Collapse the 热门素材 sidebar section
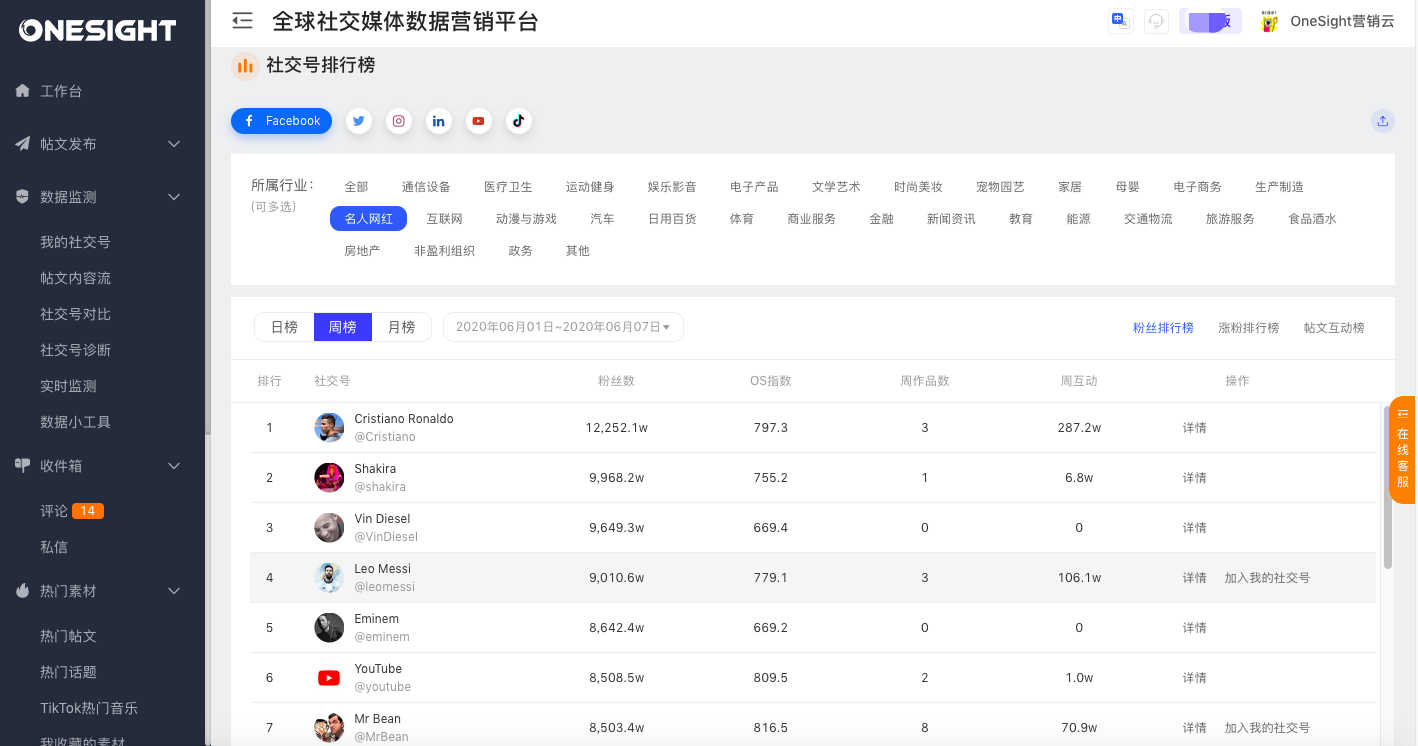This screenshot has height=746, width=1418. (x=174, y=591)
